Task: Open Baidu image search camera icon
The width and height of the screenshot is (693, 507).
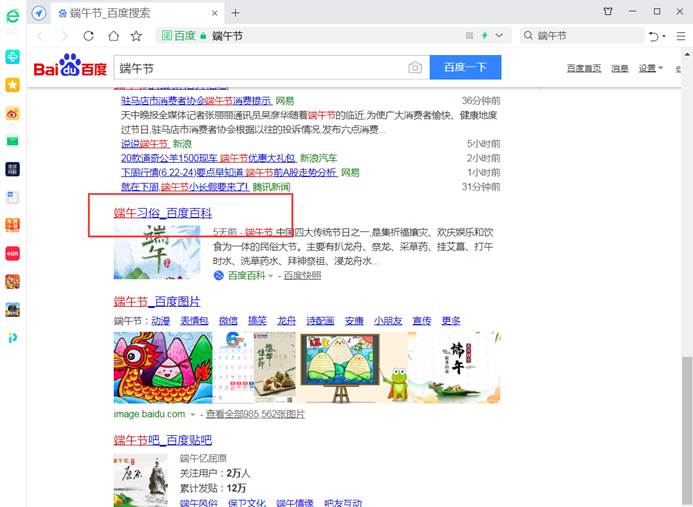Action: (x=414, y=68)
